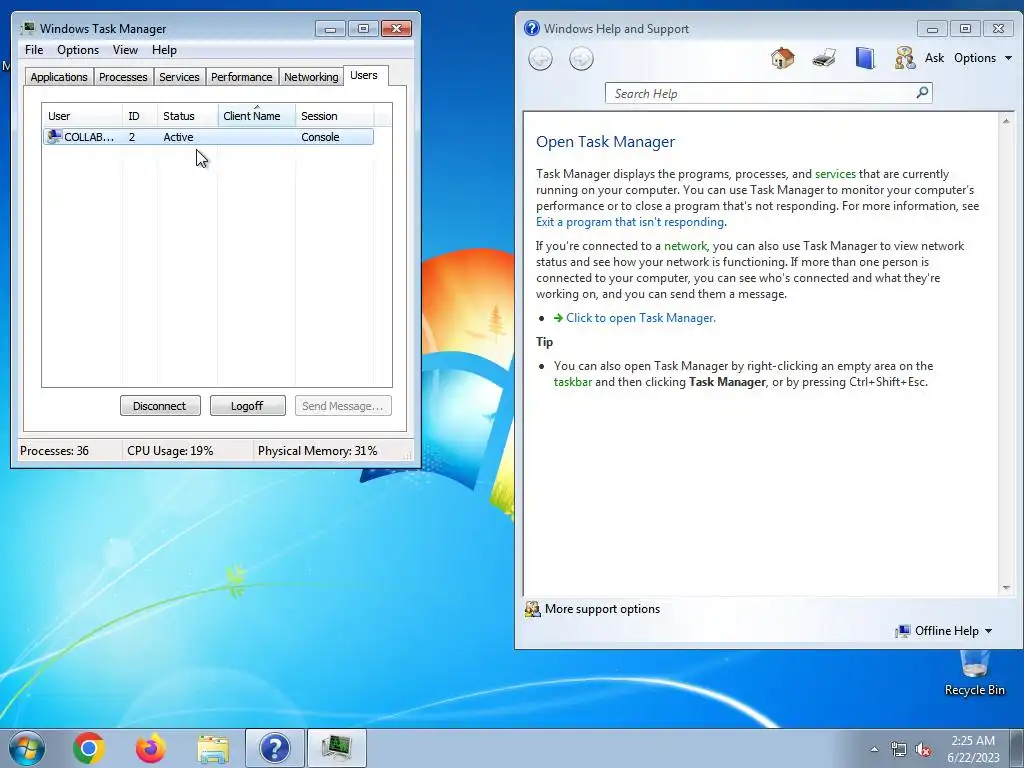The height and width of the screenshot is (768, 1024).
Task: Go back in Help and Support
Action: point(540,59)
